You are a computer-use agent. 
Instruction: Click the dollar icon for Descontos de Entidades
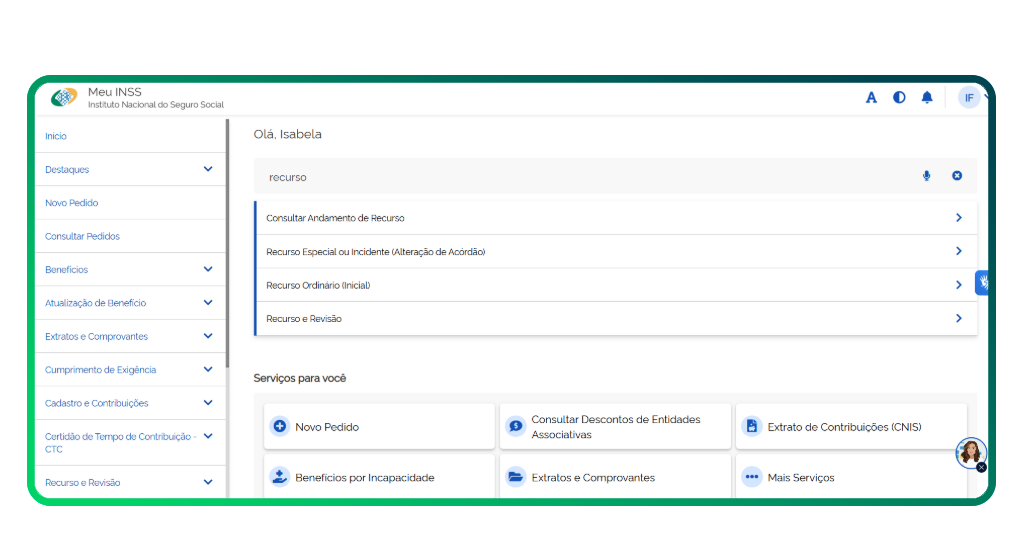coord(515,426)
